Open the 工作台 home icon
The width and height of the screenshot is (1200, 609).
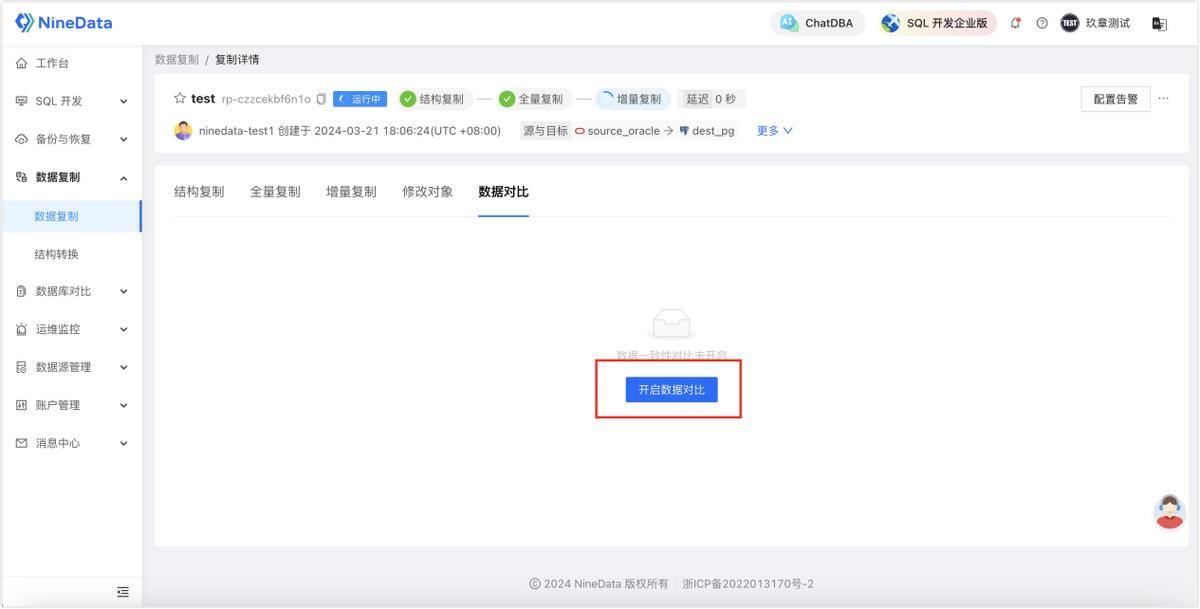point(22,63)
